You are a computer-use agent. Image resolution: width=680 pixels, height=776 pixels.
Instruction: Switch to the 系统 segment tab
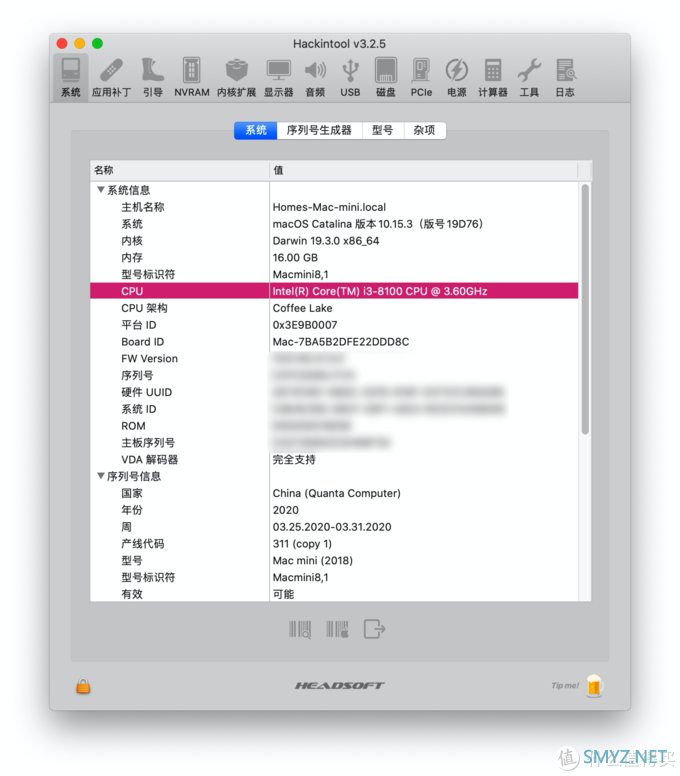(255, 130)
